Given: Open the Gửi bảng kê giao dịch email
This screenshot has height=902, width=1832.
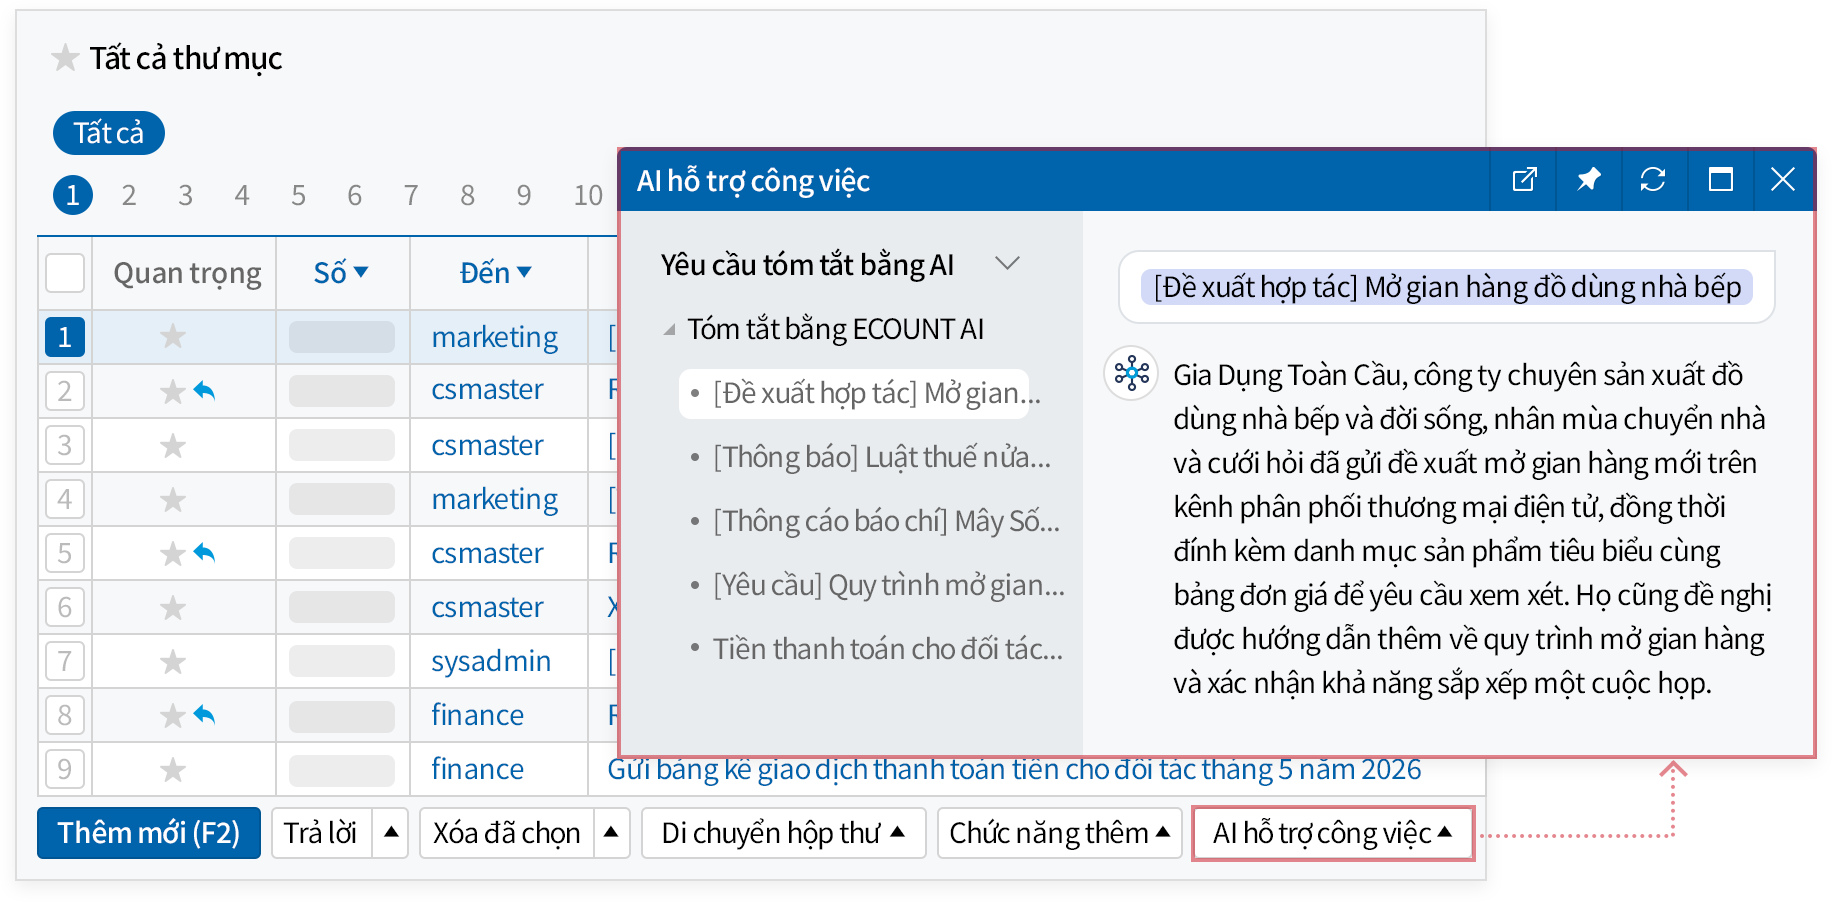Looking at the screenshot, I should [x=1014, y=769].
